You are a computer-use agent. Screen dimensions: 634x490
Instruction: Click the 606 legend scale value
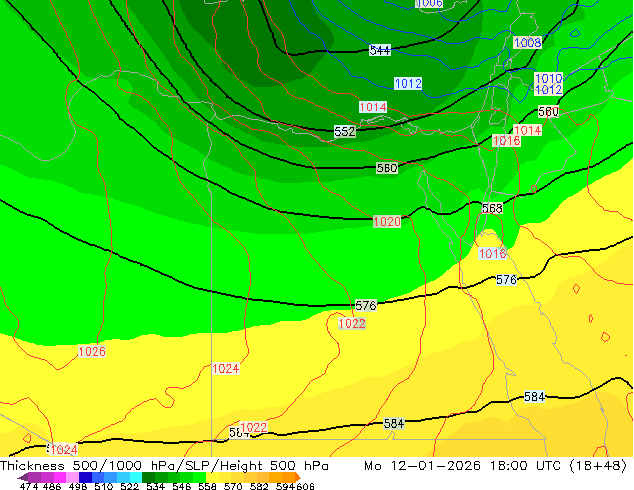coord(305,486)
